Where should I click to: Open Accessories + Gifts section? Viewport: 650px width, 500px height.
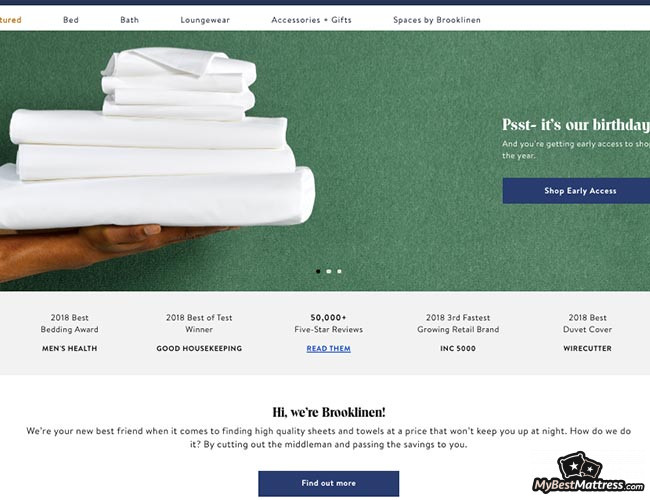pyautogui.click(x=312, y=20)
